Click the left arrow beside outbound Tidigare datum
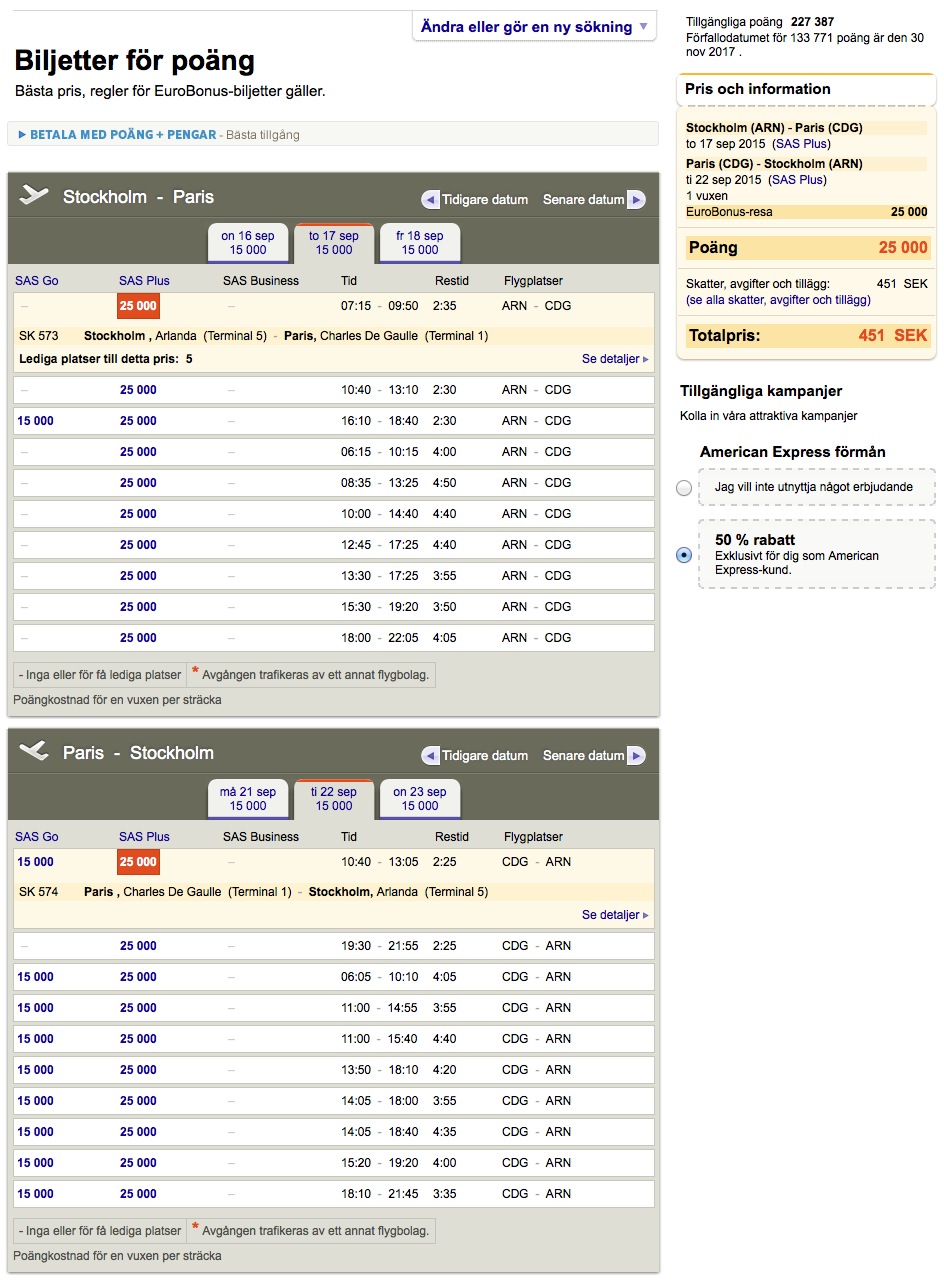 pyautogui.click(x=431, y=200)
